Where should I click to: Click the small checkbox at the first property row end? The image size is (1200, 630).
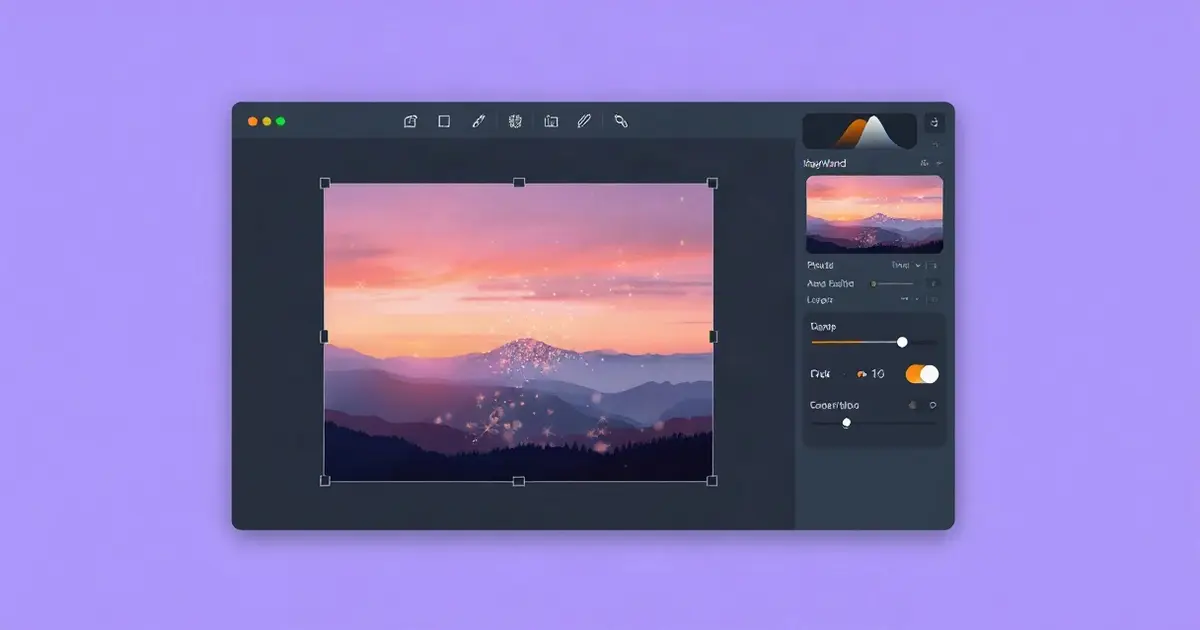tap(933, 266)
